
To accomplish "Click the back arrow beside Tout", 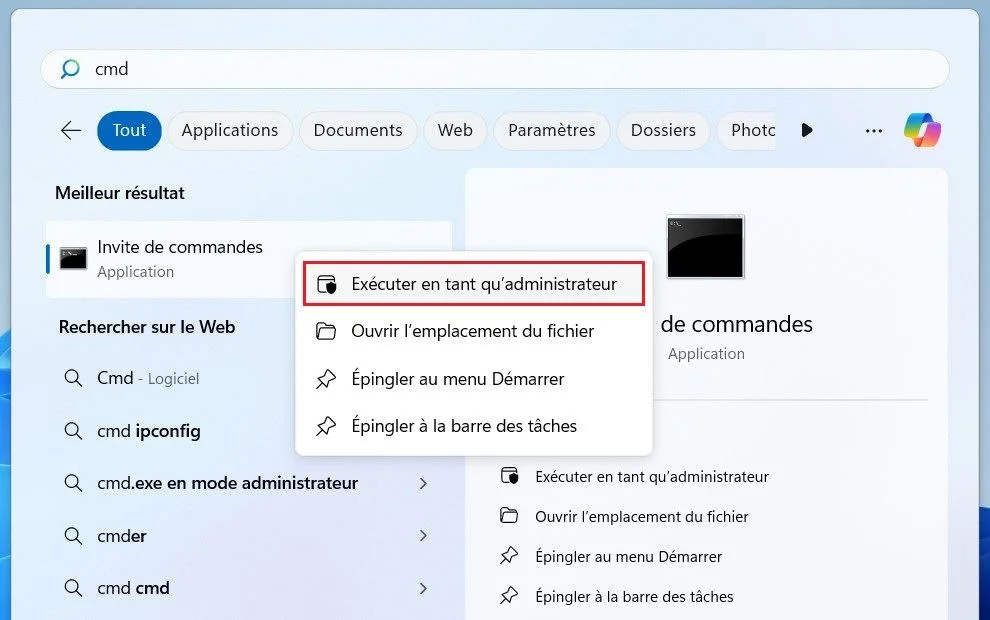I will point(71,130).
